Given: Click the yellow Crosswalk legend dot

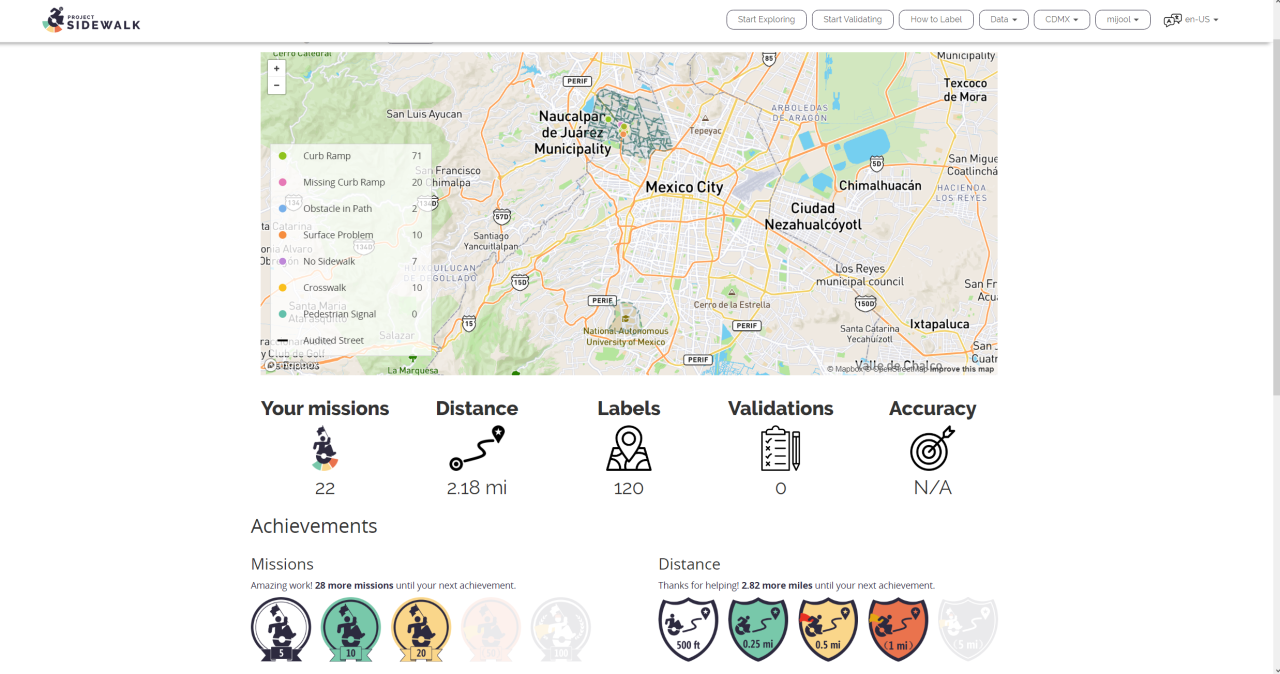Looking at the screenshot, I should click(283, 287).
